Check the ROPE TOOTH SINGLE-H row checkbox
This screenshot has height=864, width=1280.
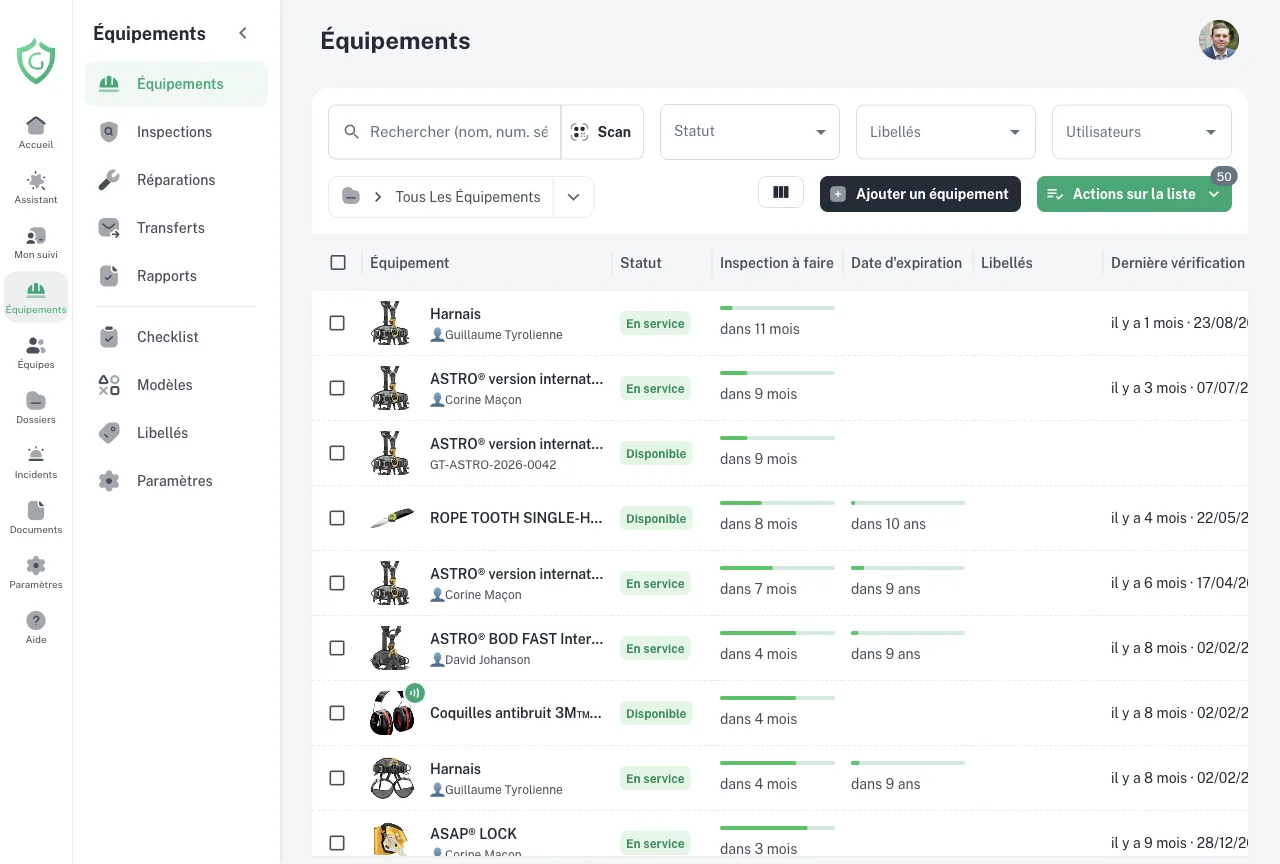click(x=337, y=518)
